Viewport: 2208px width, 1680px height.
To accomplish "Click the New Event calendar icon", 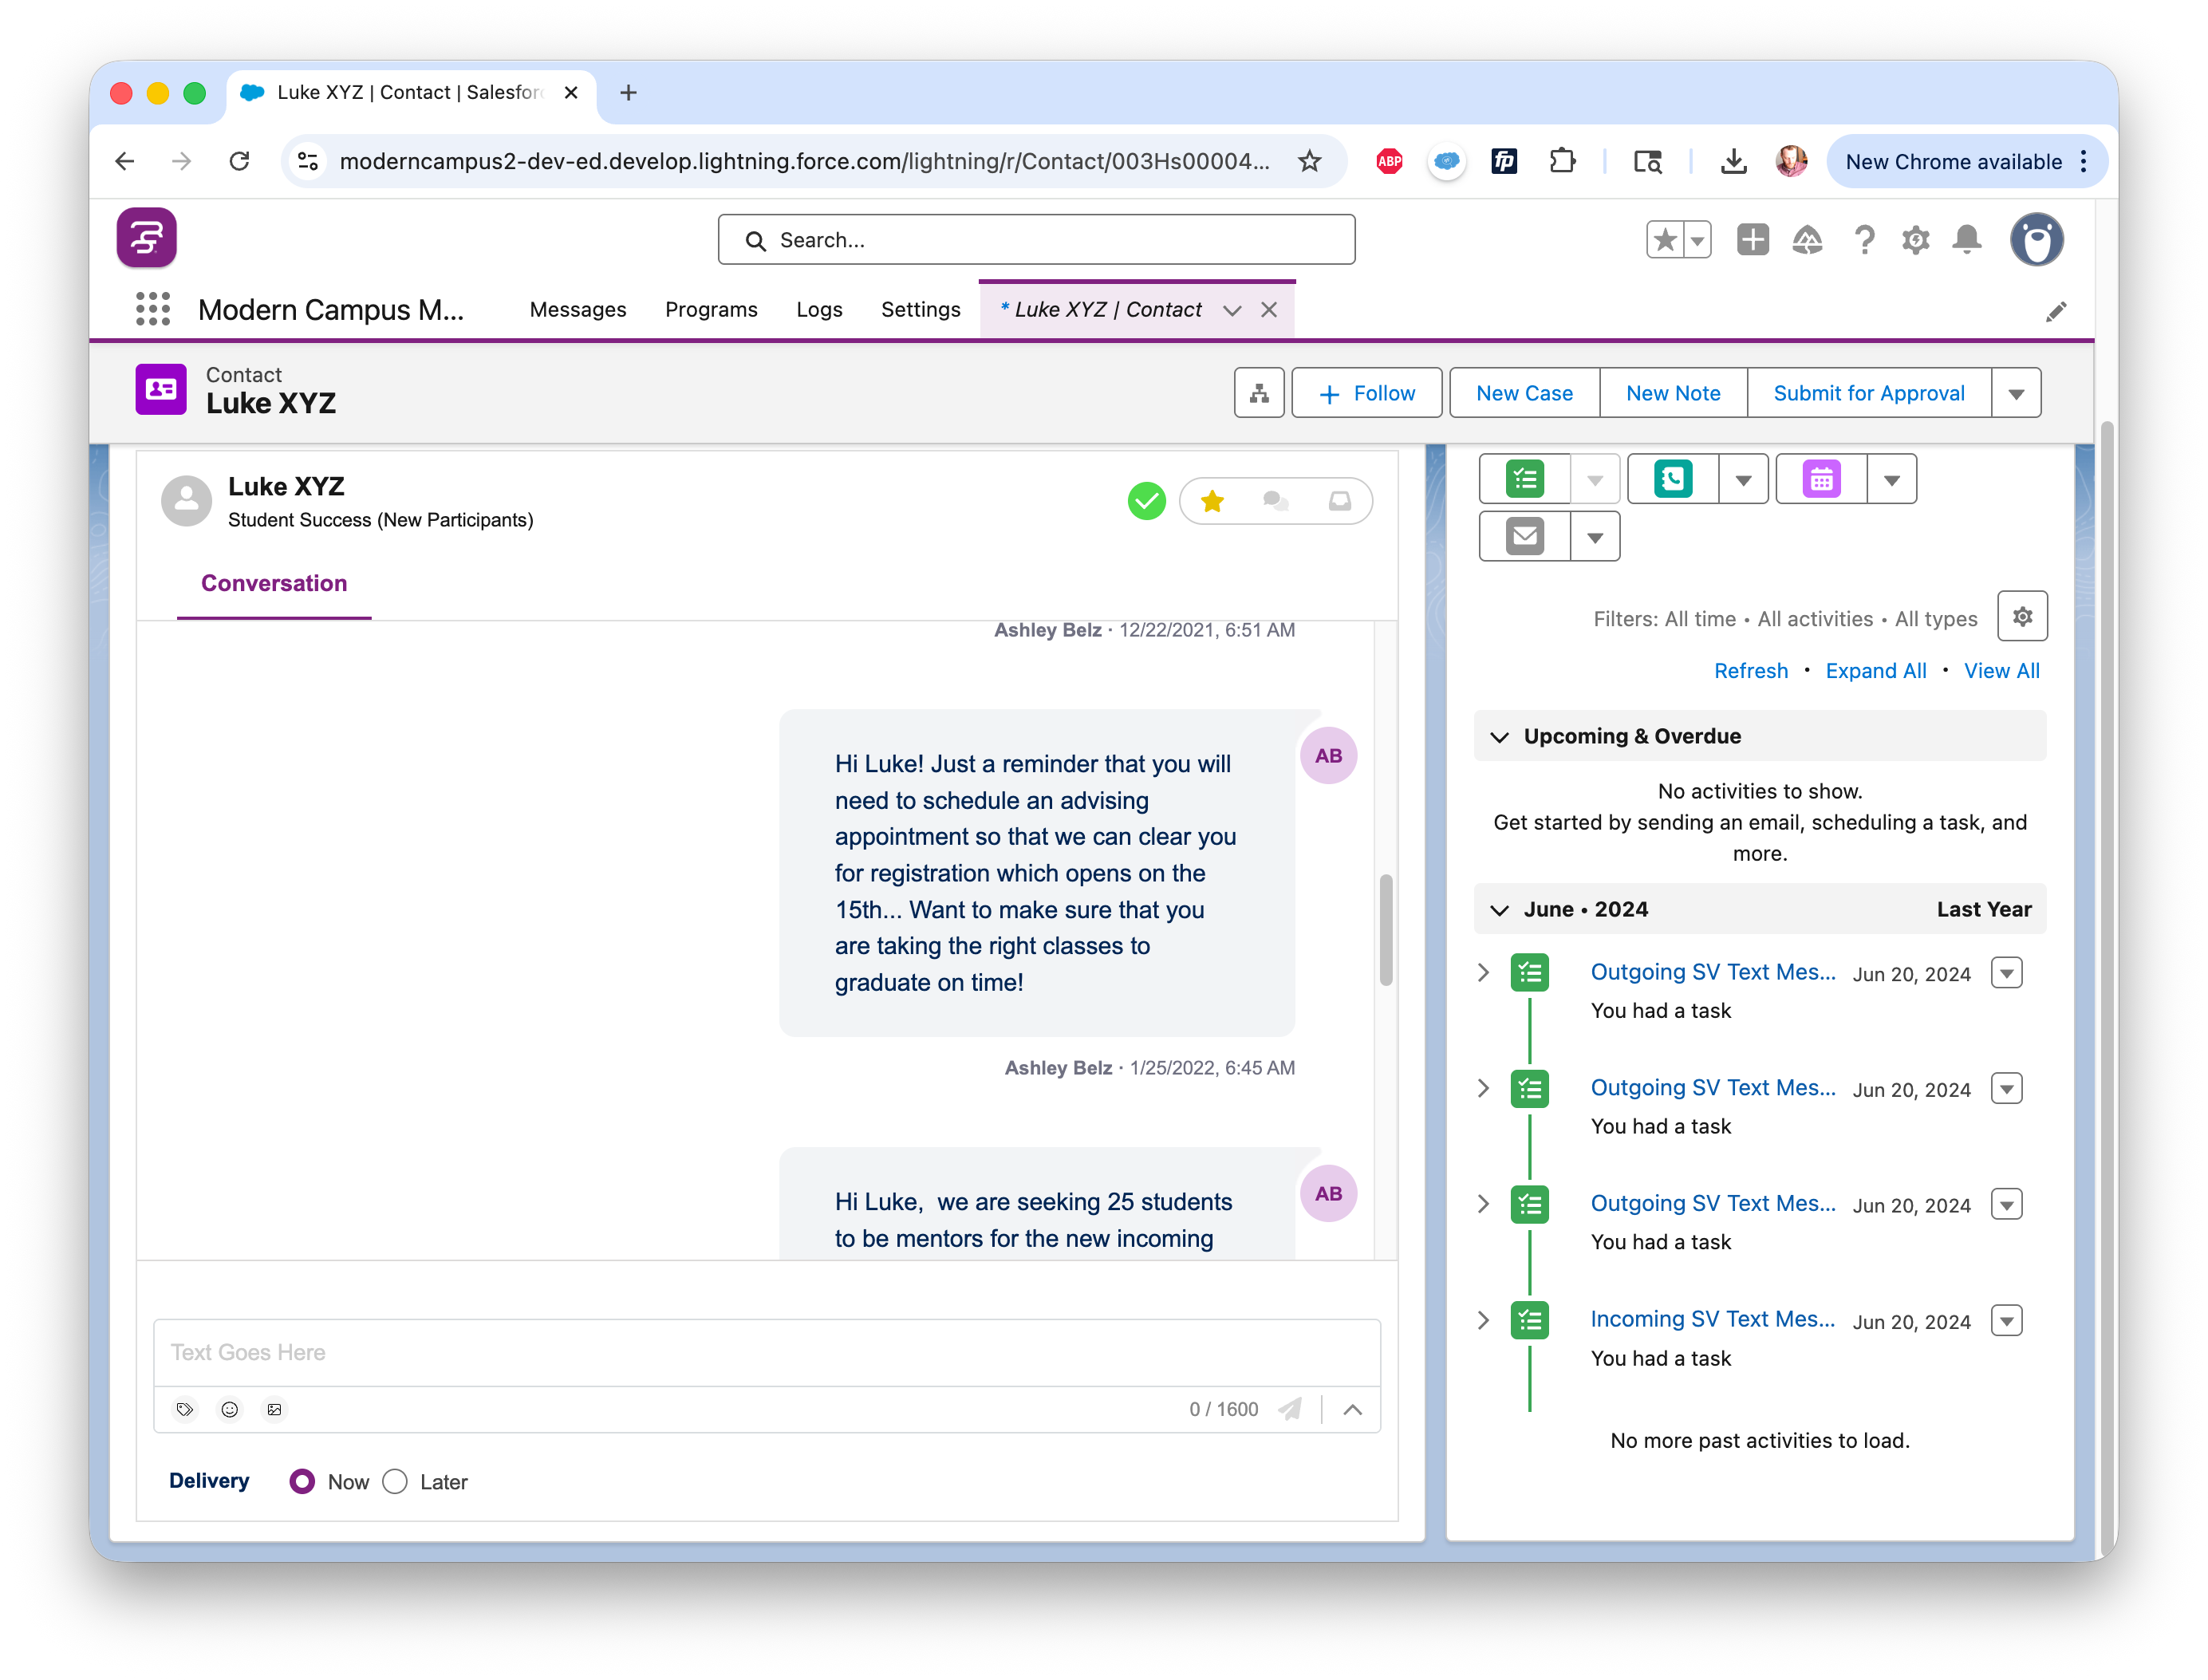I will click(1821, 479).
